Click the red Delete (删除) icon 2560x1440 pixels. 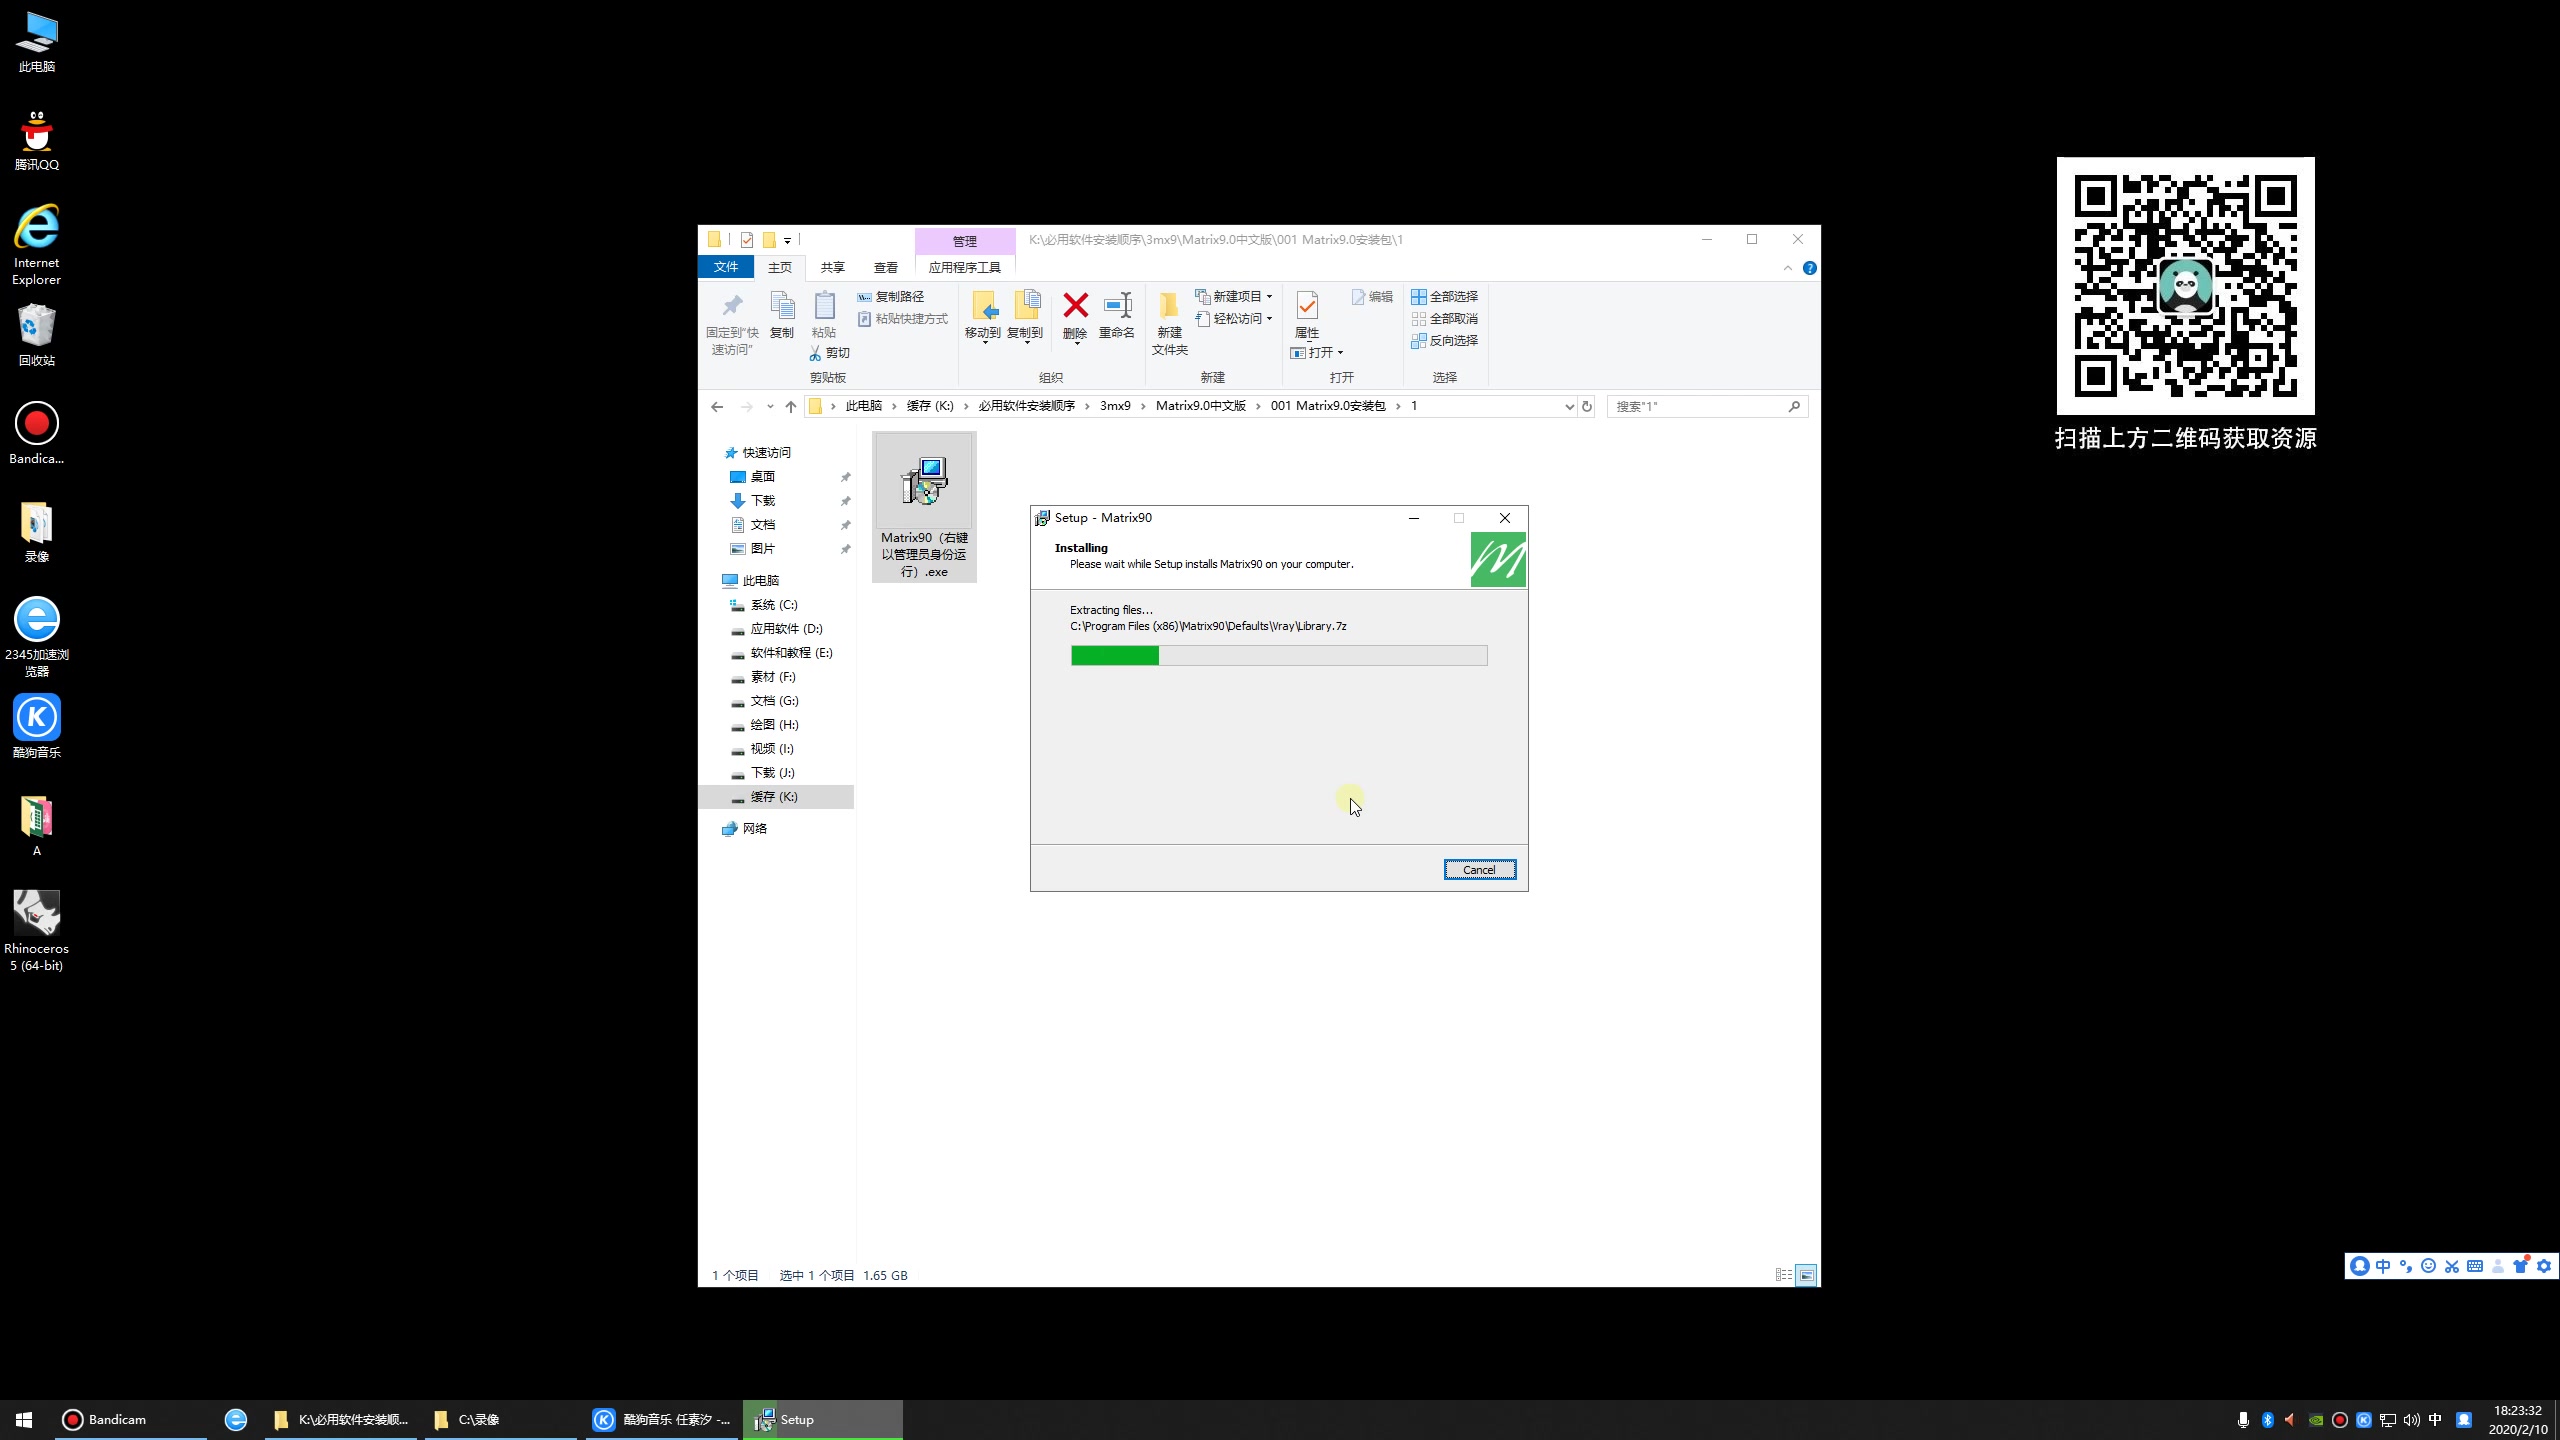coord(1075,305)
